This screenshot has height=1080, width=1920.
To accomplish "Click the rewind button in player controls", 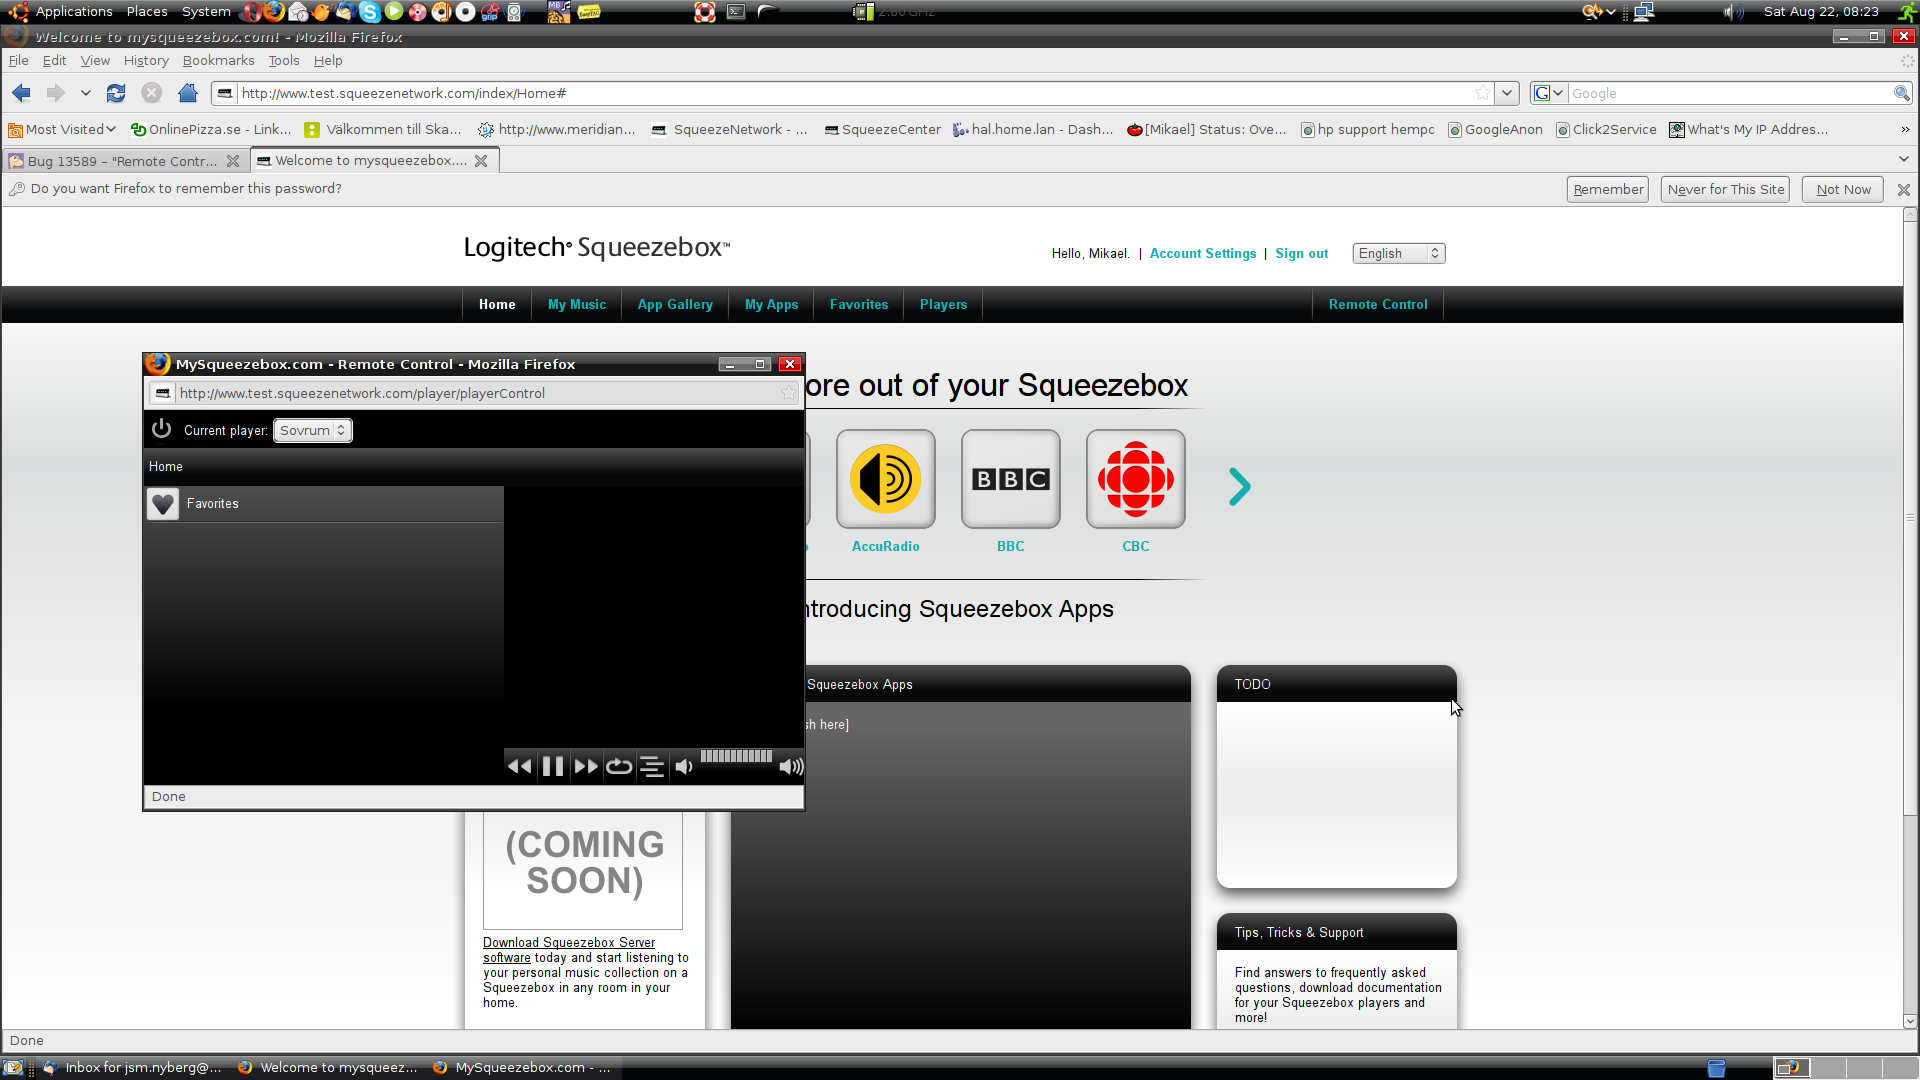I will coord(519,767).
